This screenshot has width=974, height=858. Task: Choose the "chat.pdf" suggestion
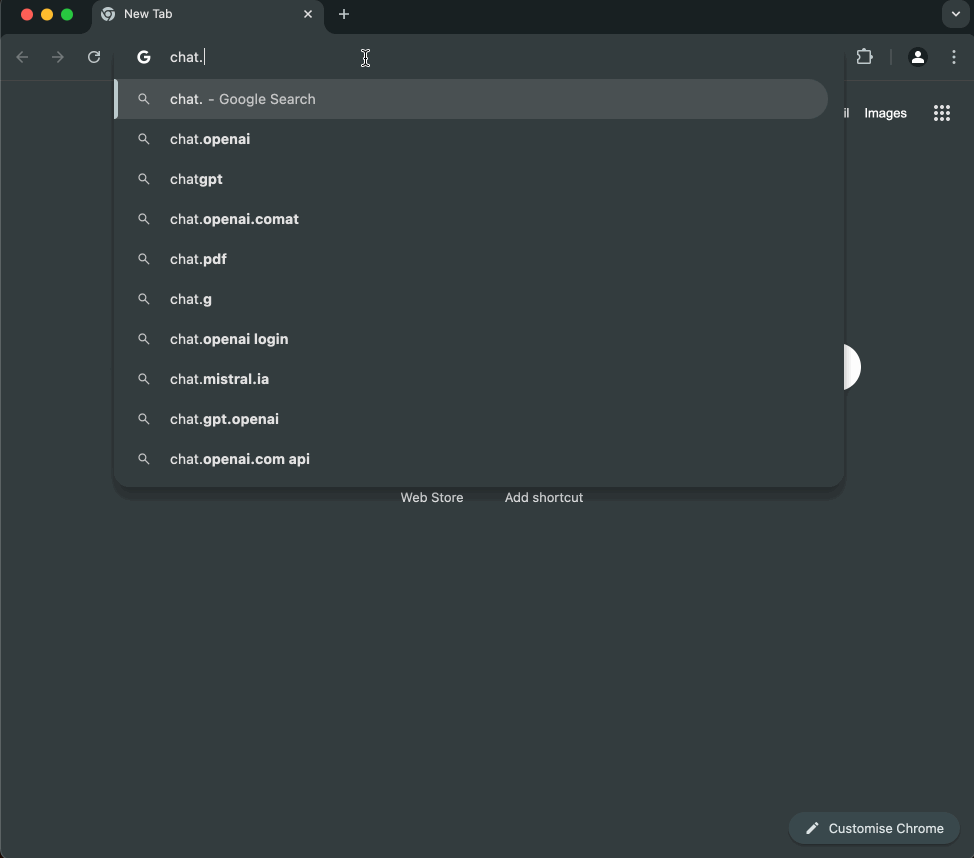(198, 259)
